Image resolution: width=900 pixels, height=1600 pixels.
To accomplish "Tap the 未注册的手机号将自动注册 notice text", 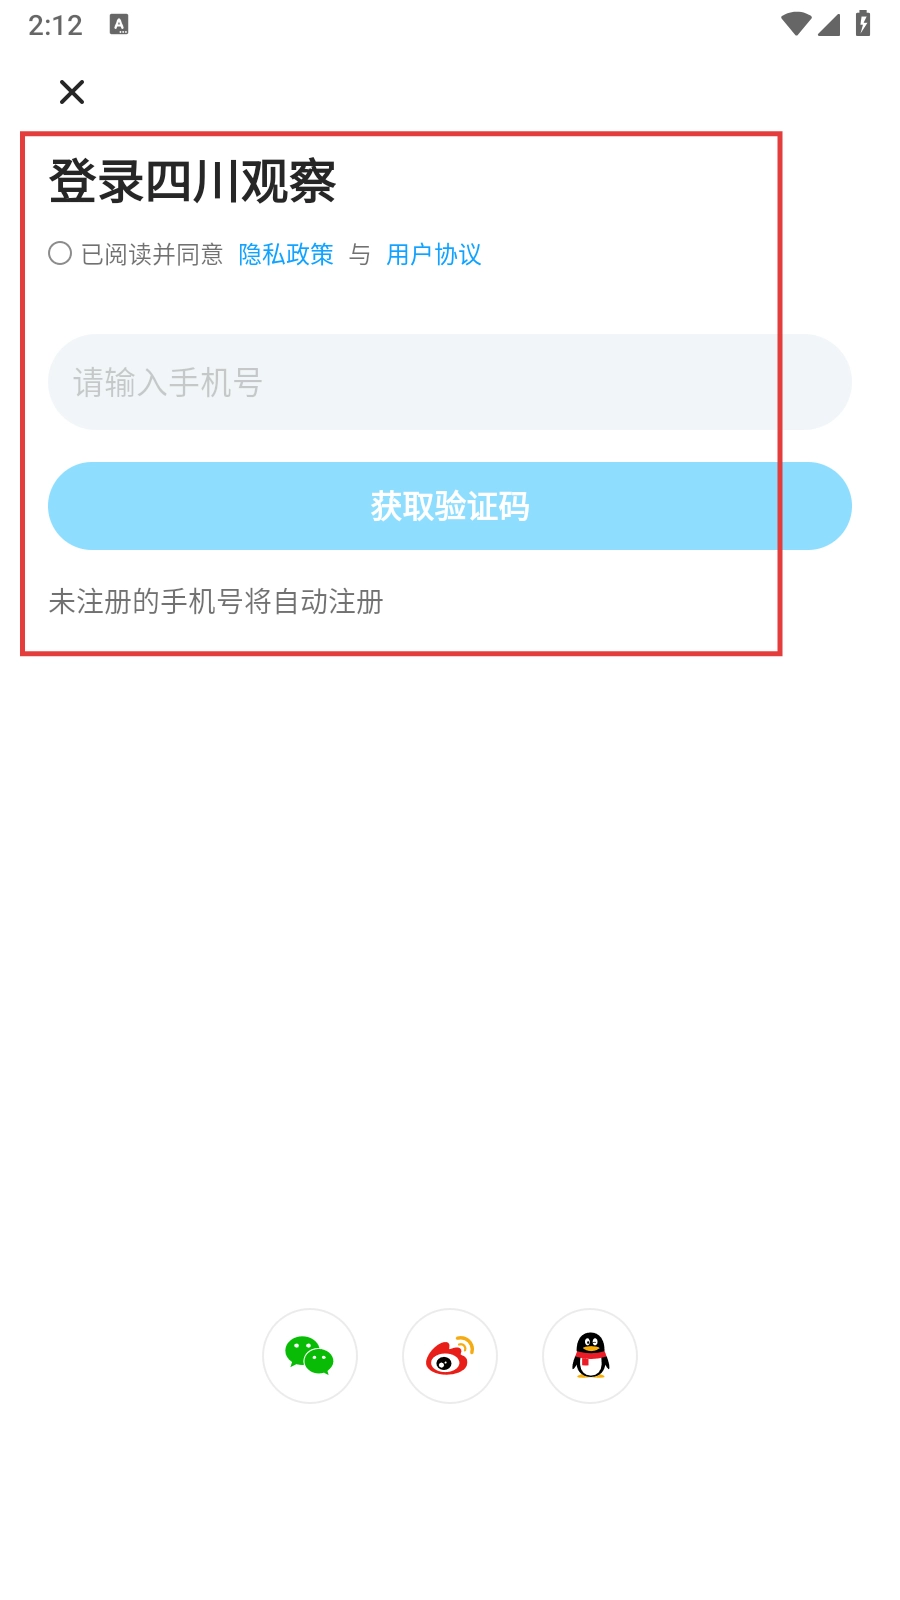I will (216, 602).
